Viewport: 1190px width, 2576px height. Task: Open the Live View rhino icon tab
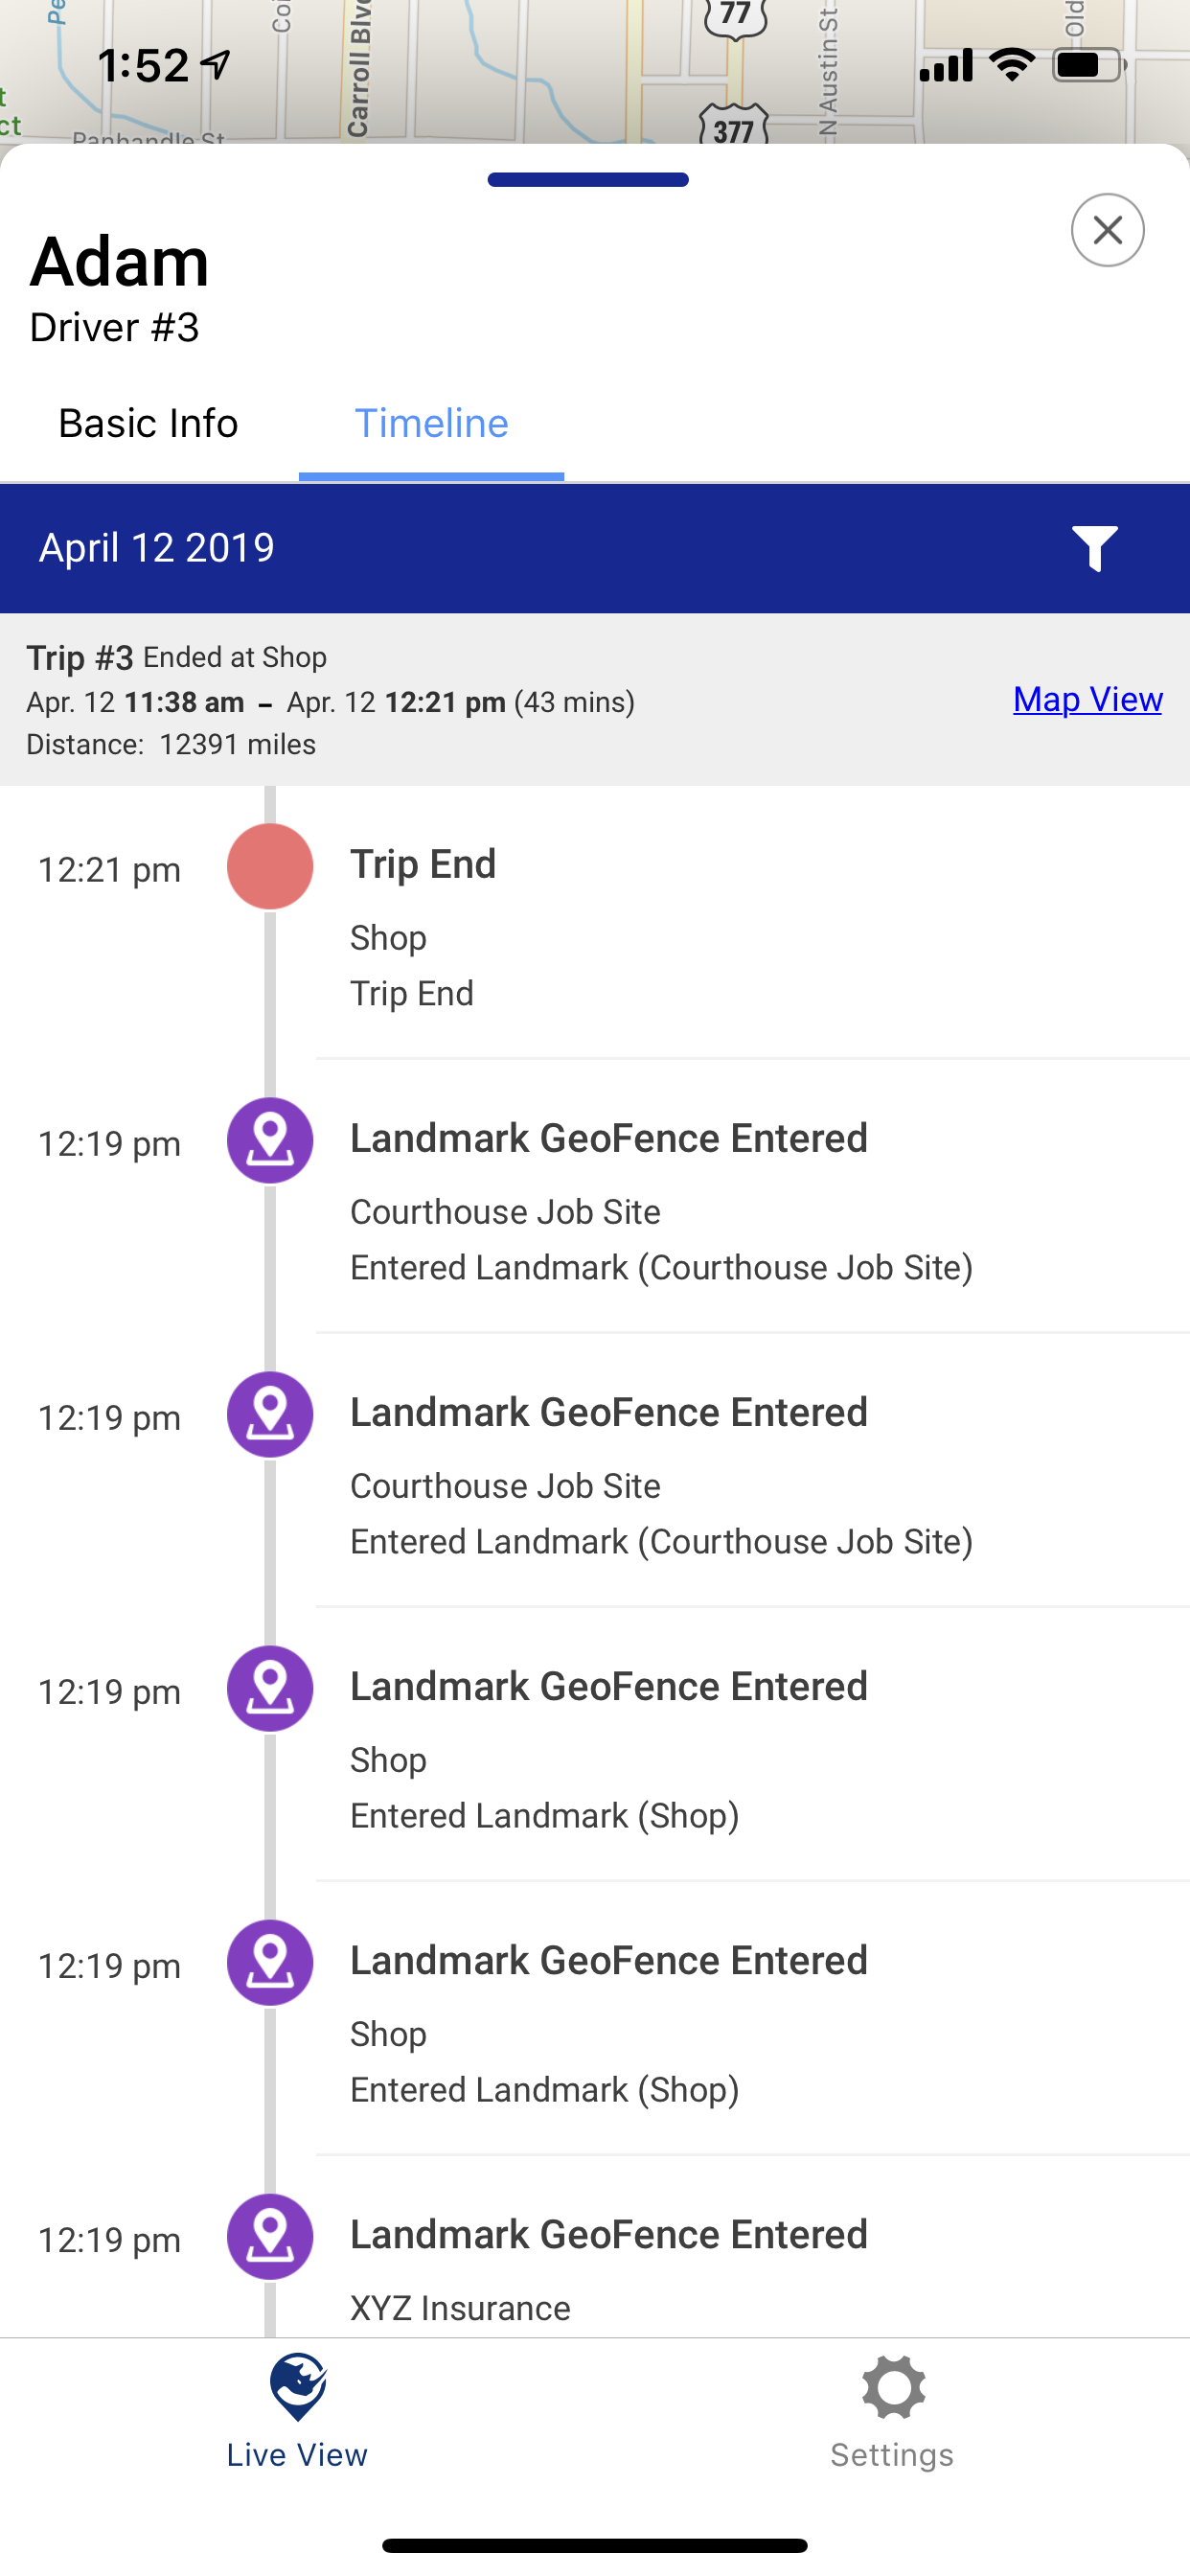point(297,2410)
